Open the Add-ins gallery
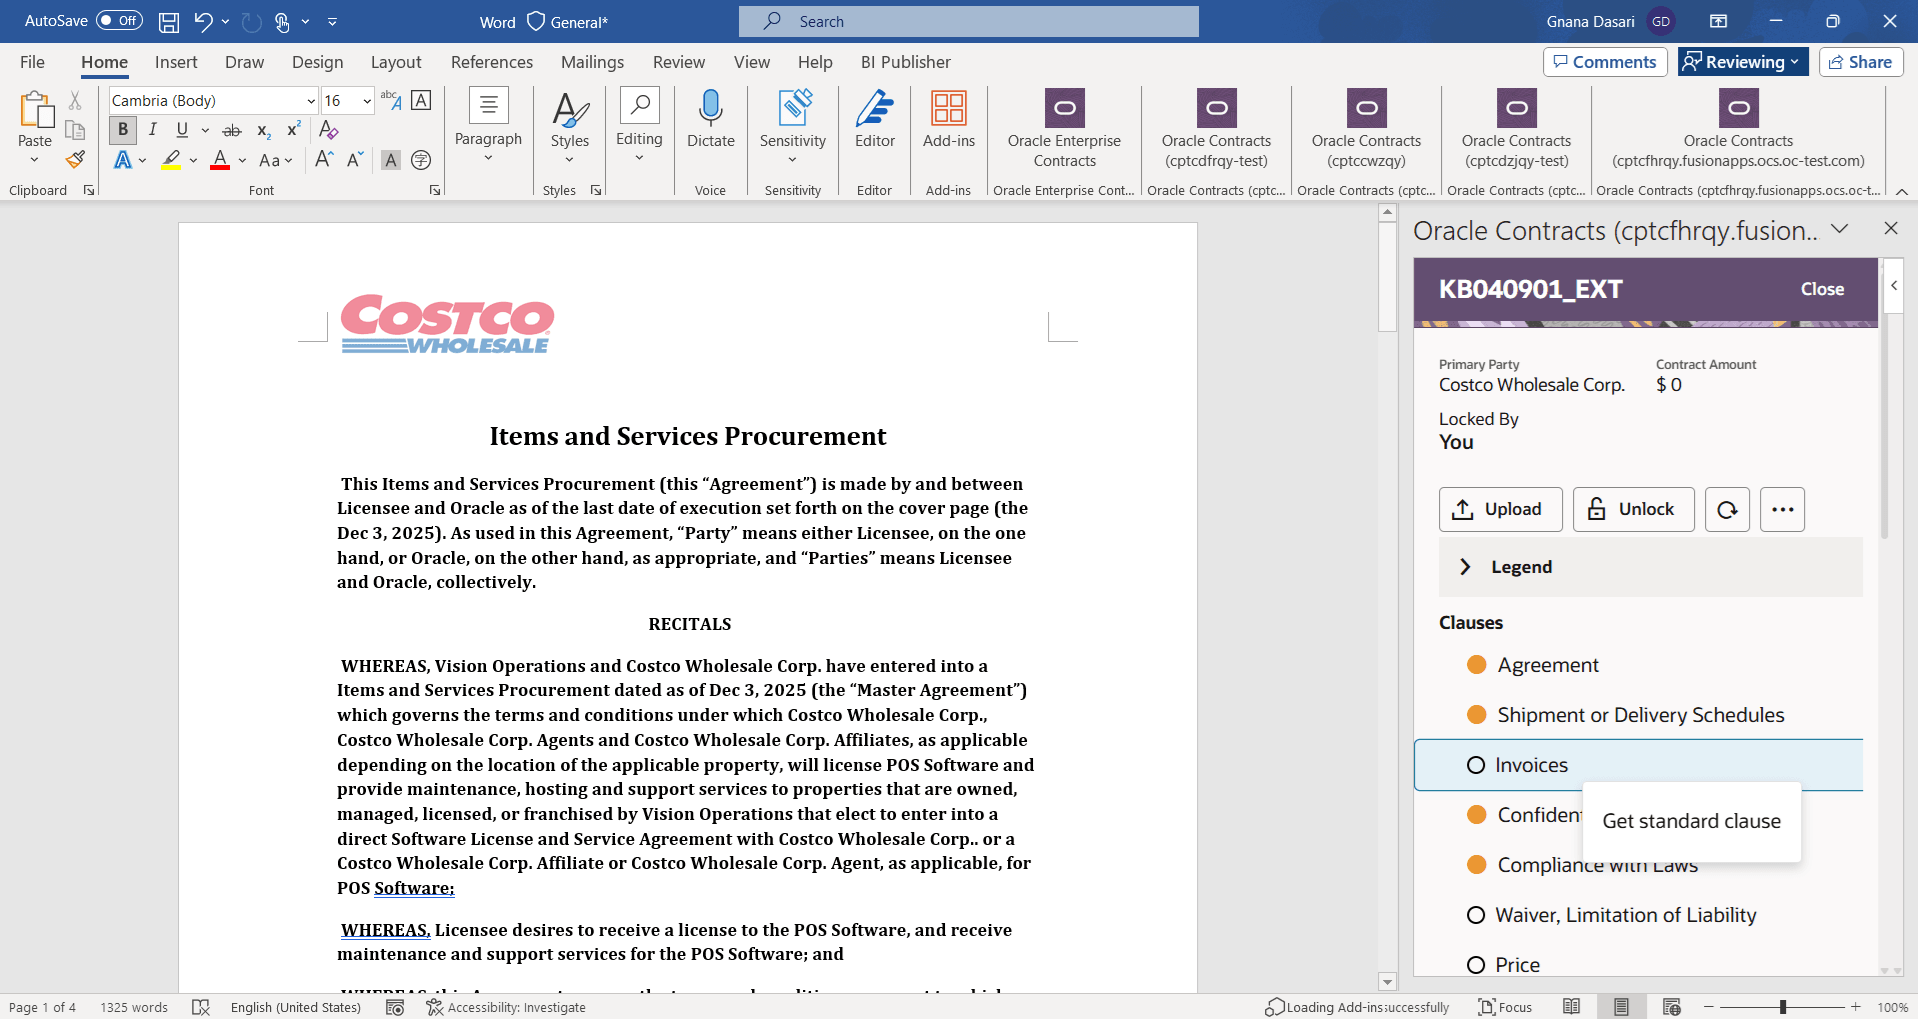Screen dimensions: 1918x1019 tap(949, 120)
